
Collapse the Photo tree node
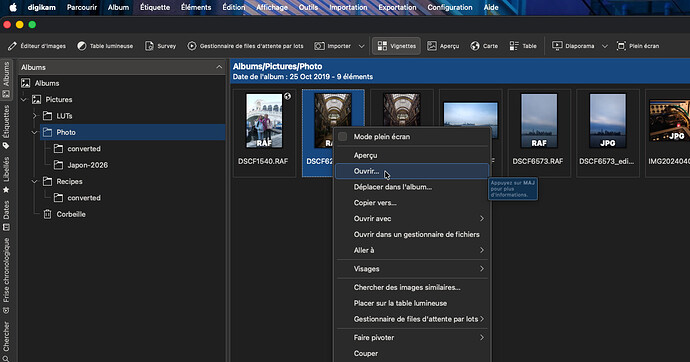pos(35,132)
